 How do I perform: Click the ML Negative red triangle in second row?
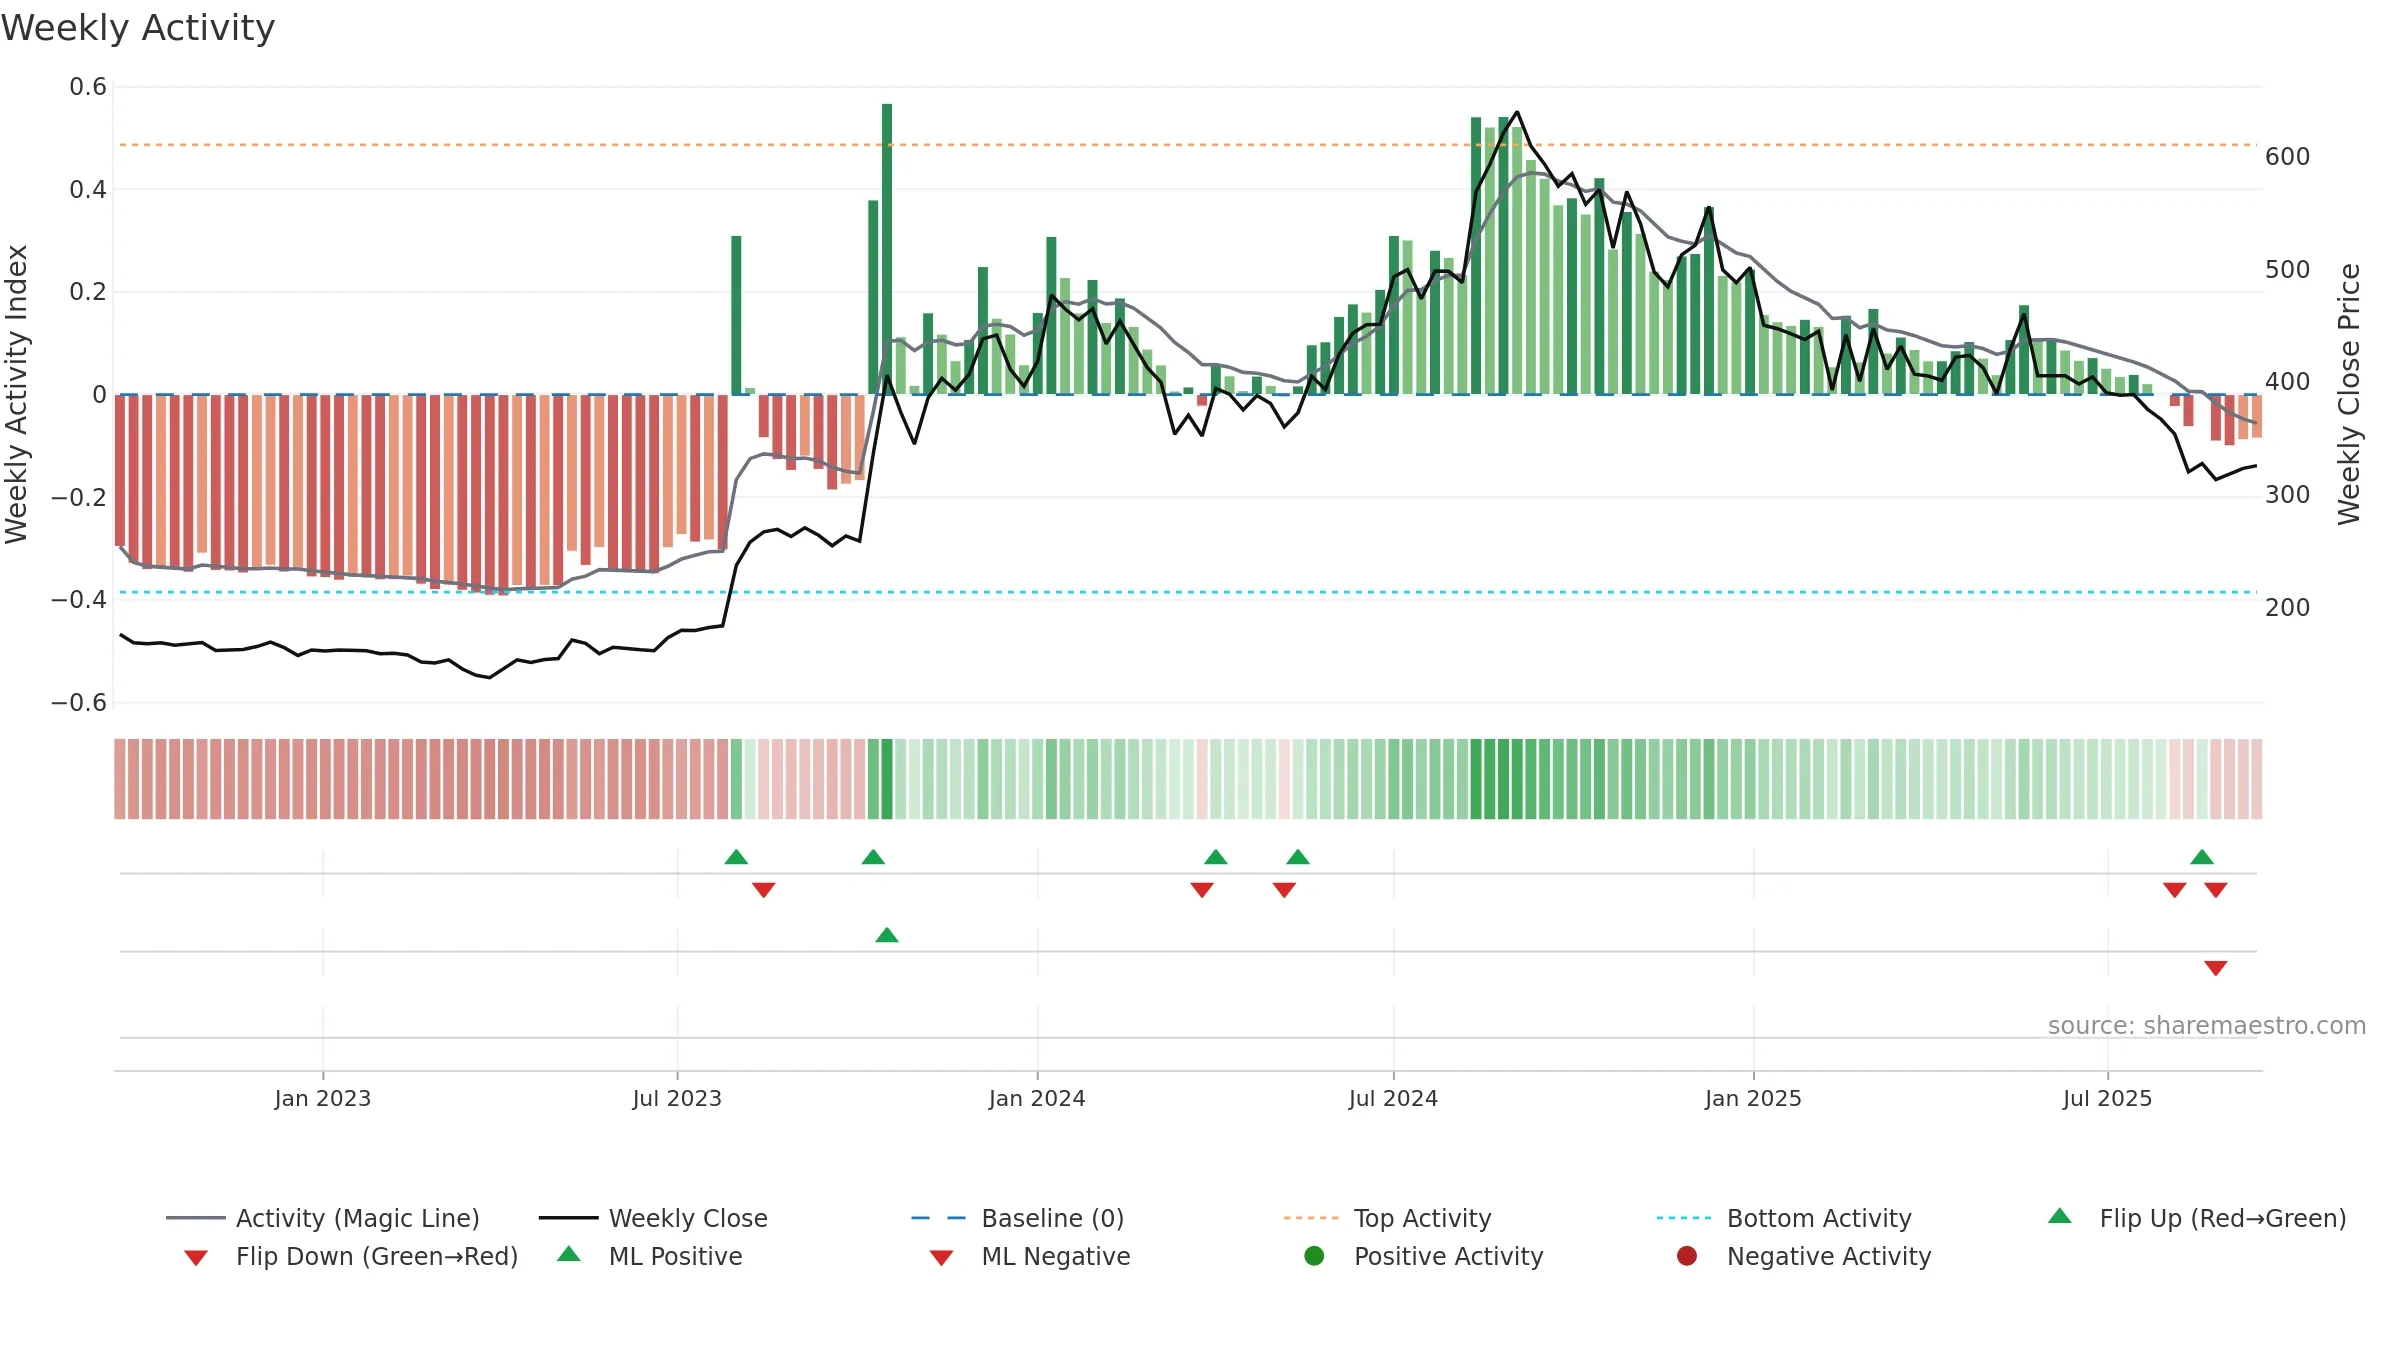[2216, 968]
